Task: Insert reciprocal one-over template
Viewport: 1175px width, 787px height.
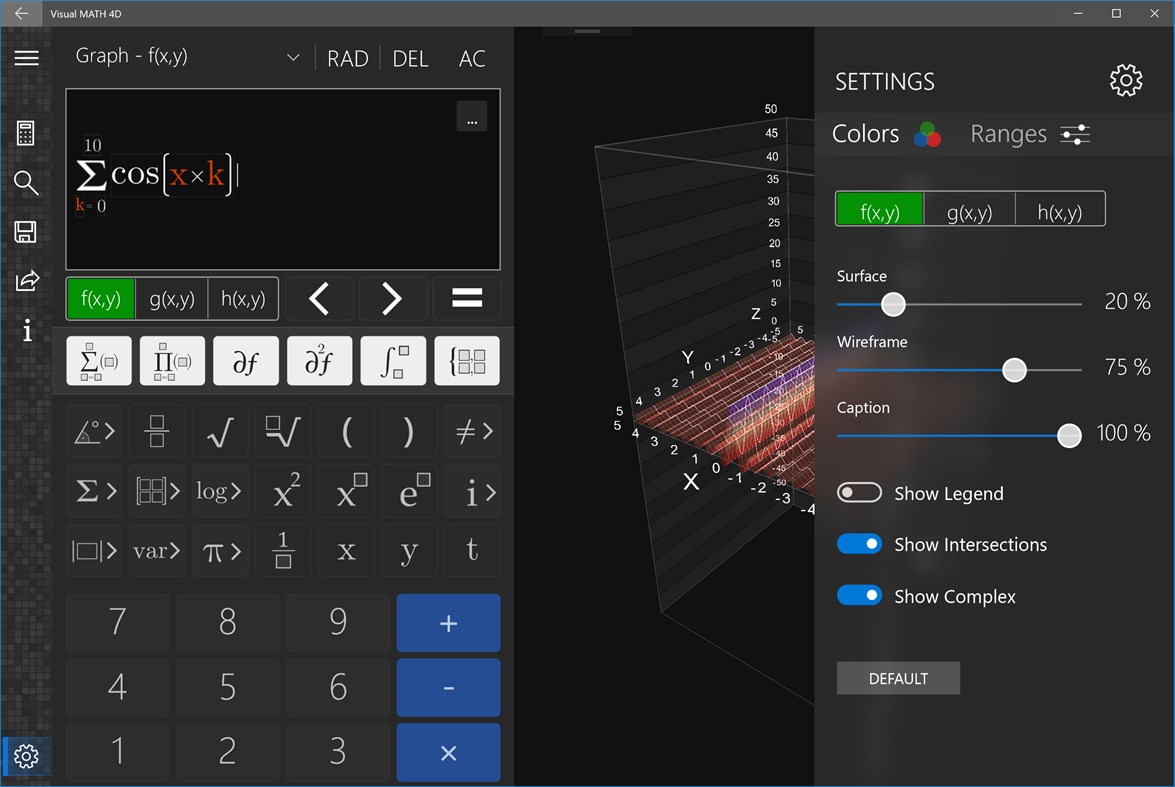Action: (283, 551)
